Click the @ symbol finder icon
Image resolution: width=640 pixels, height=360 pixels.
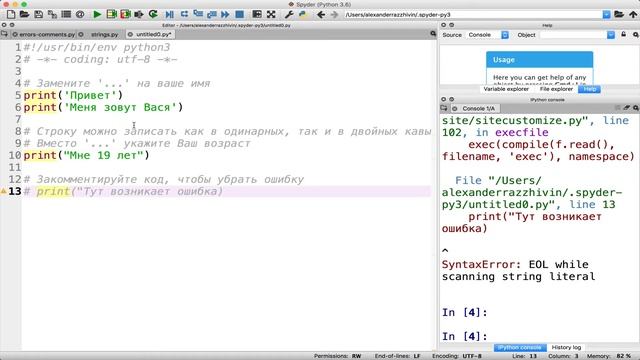pos(80,15)
